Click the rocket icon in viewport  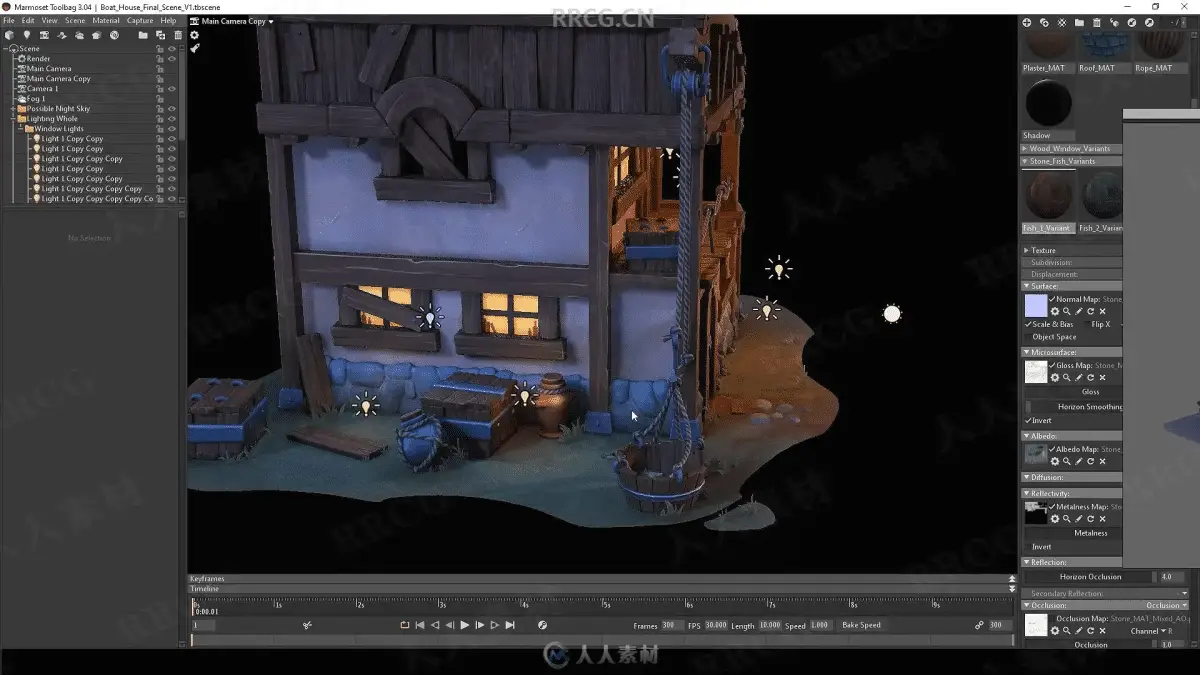(x=195, y=47)
